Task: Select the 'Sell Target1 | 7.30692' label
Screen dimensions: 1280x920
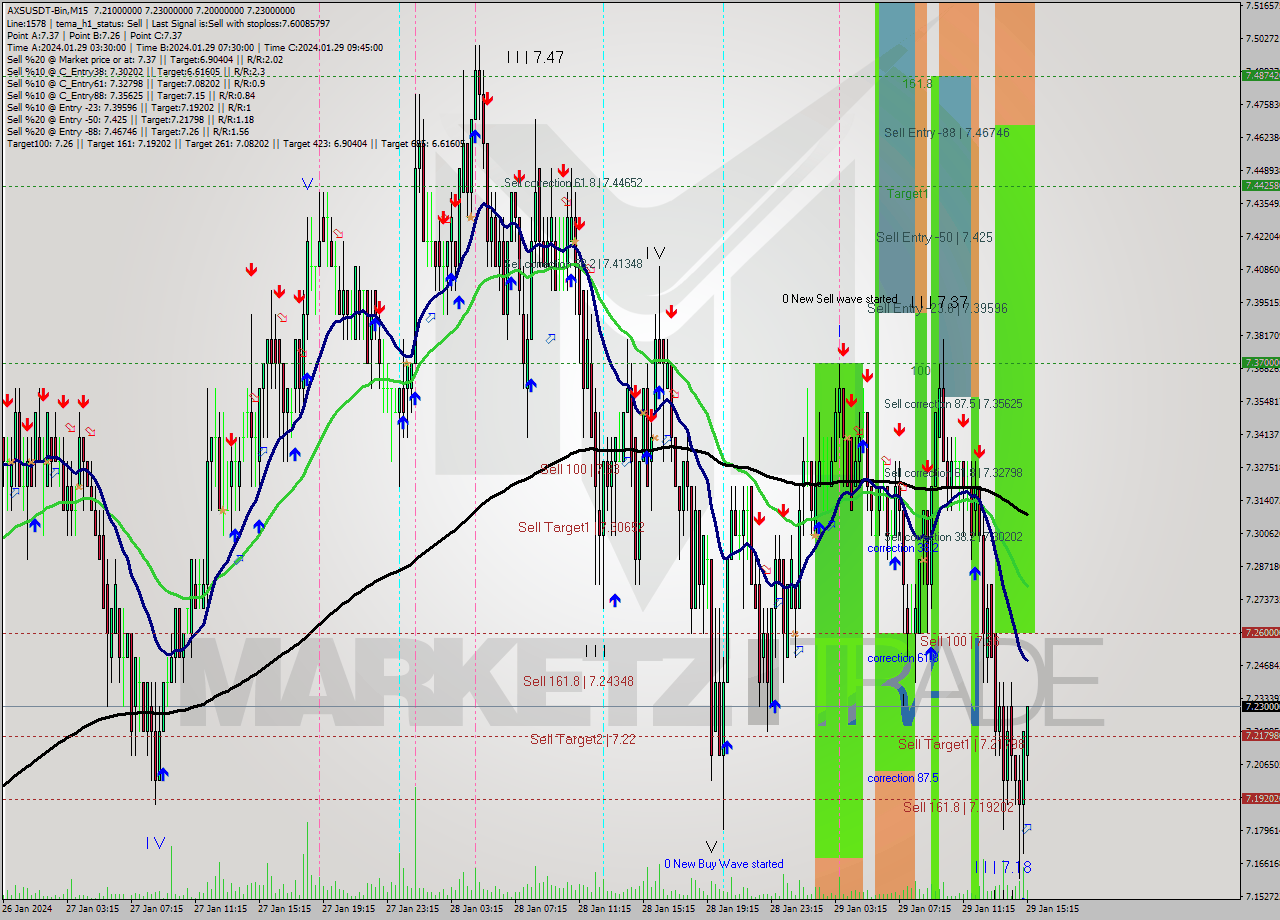Action: pyautogui.click(x=581, y=526)
